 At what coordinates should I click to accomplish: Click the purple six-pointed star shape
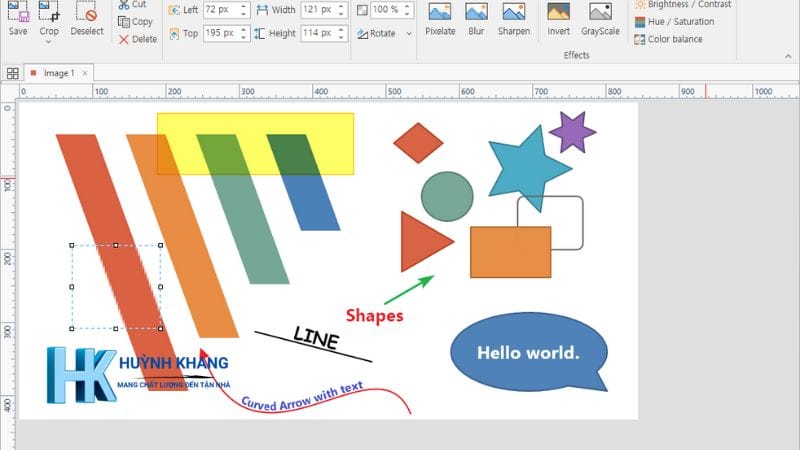pyautogui.click(x=572, y=132)
